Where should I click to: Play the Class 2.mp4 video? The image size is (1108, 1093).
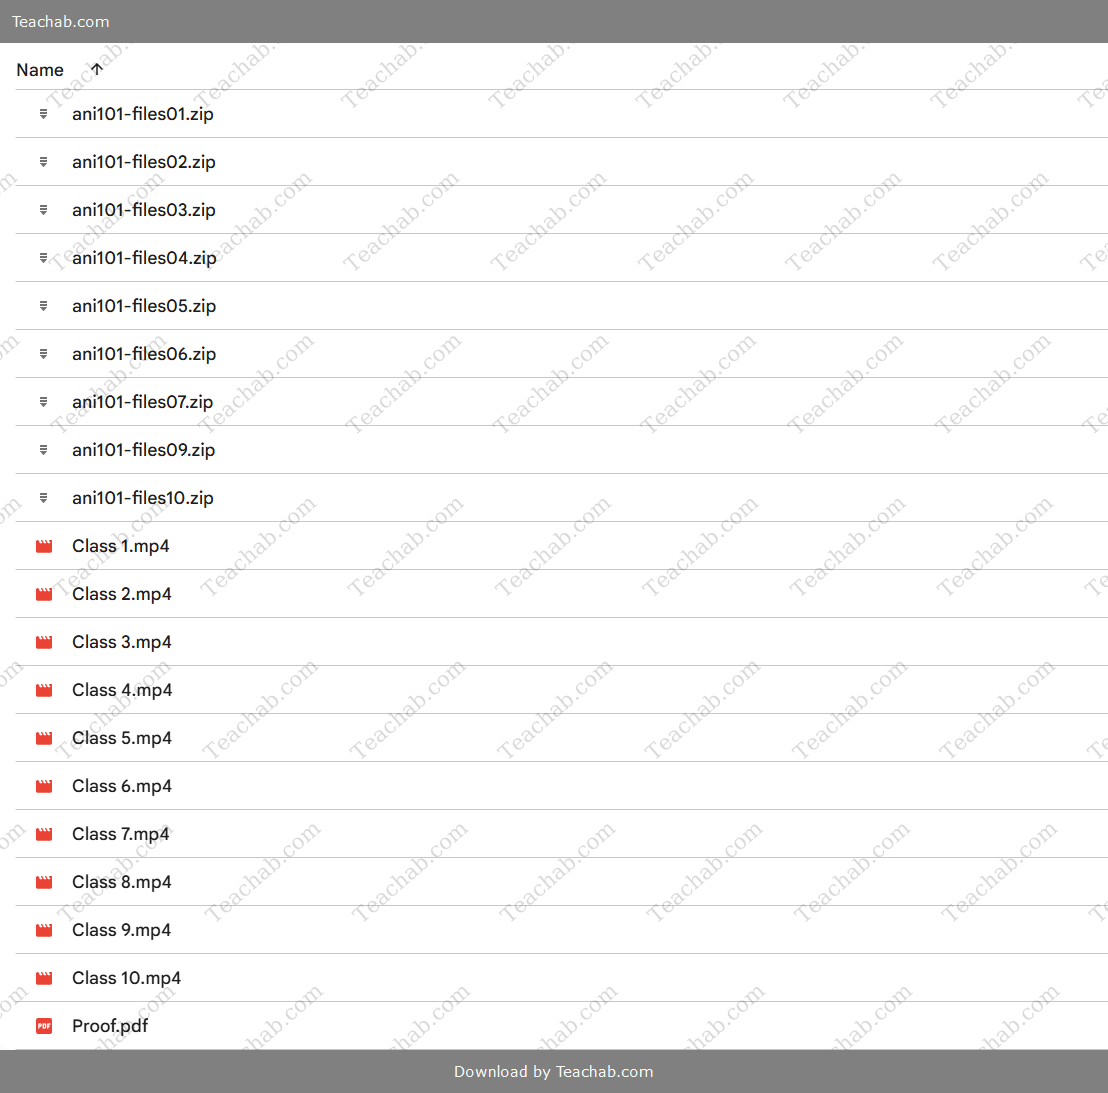121,594
